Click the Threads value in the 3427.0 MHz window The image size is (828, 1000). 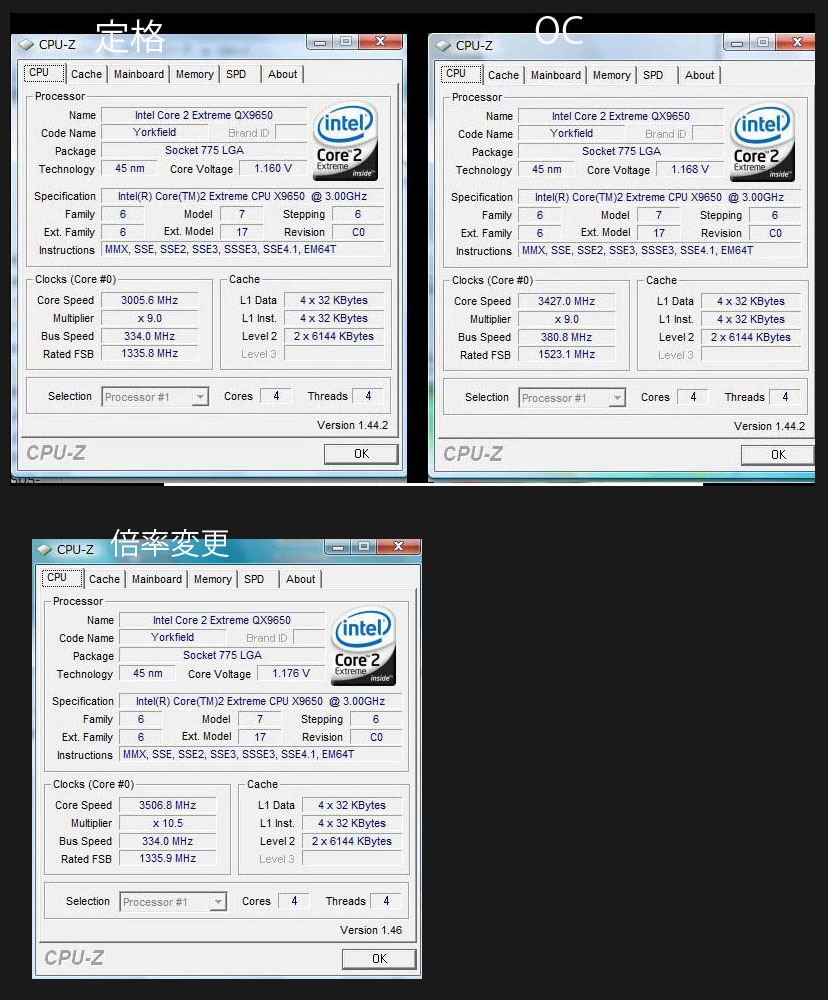(x=785, y=397)
